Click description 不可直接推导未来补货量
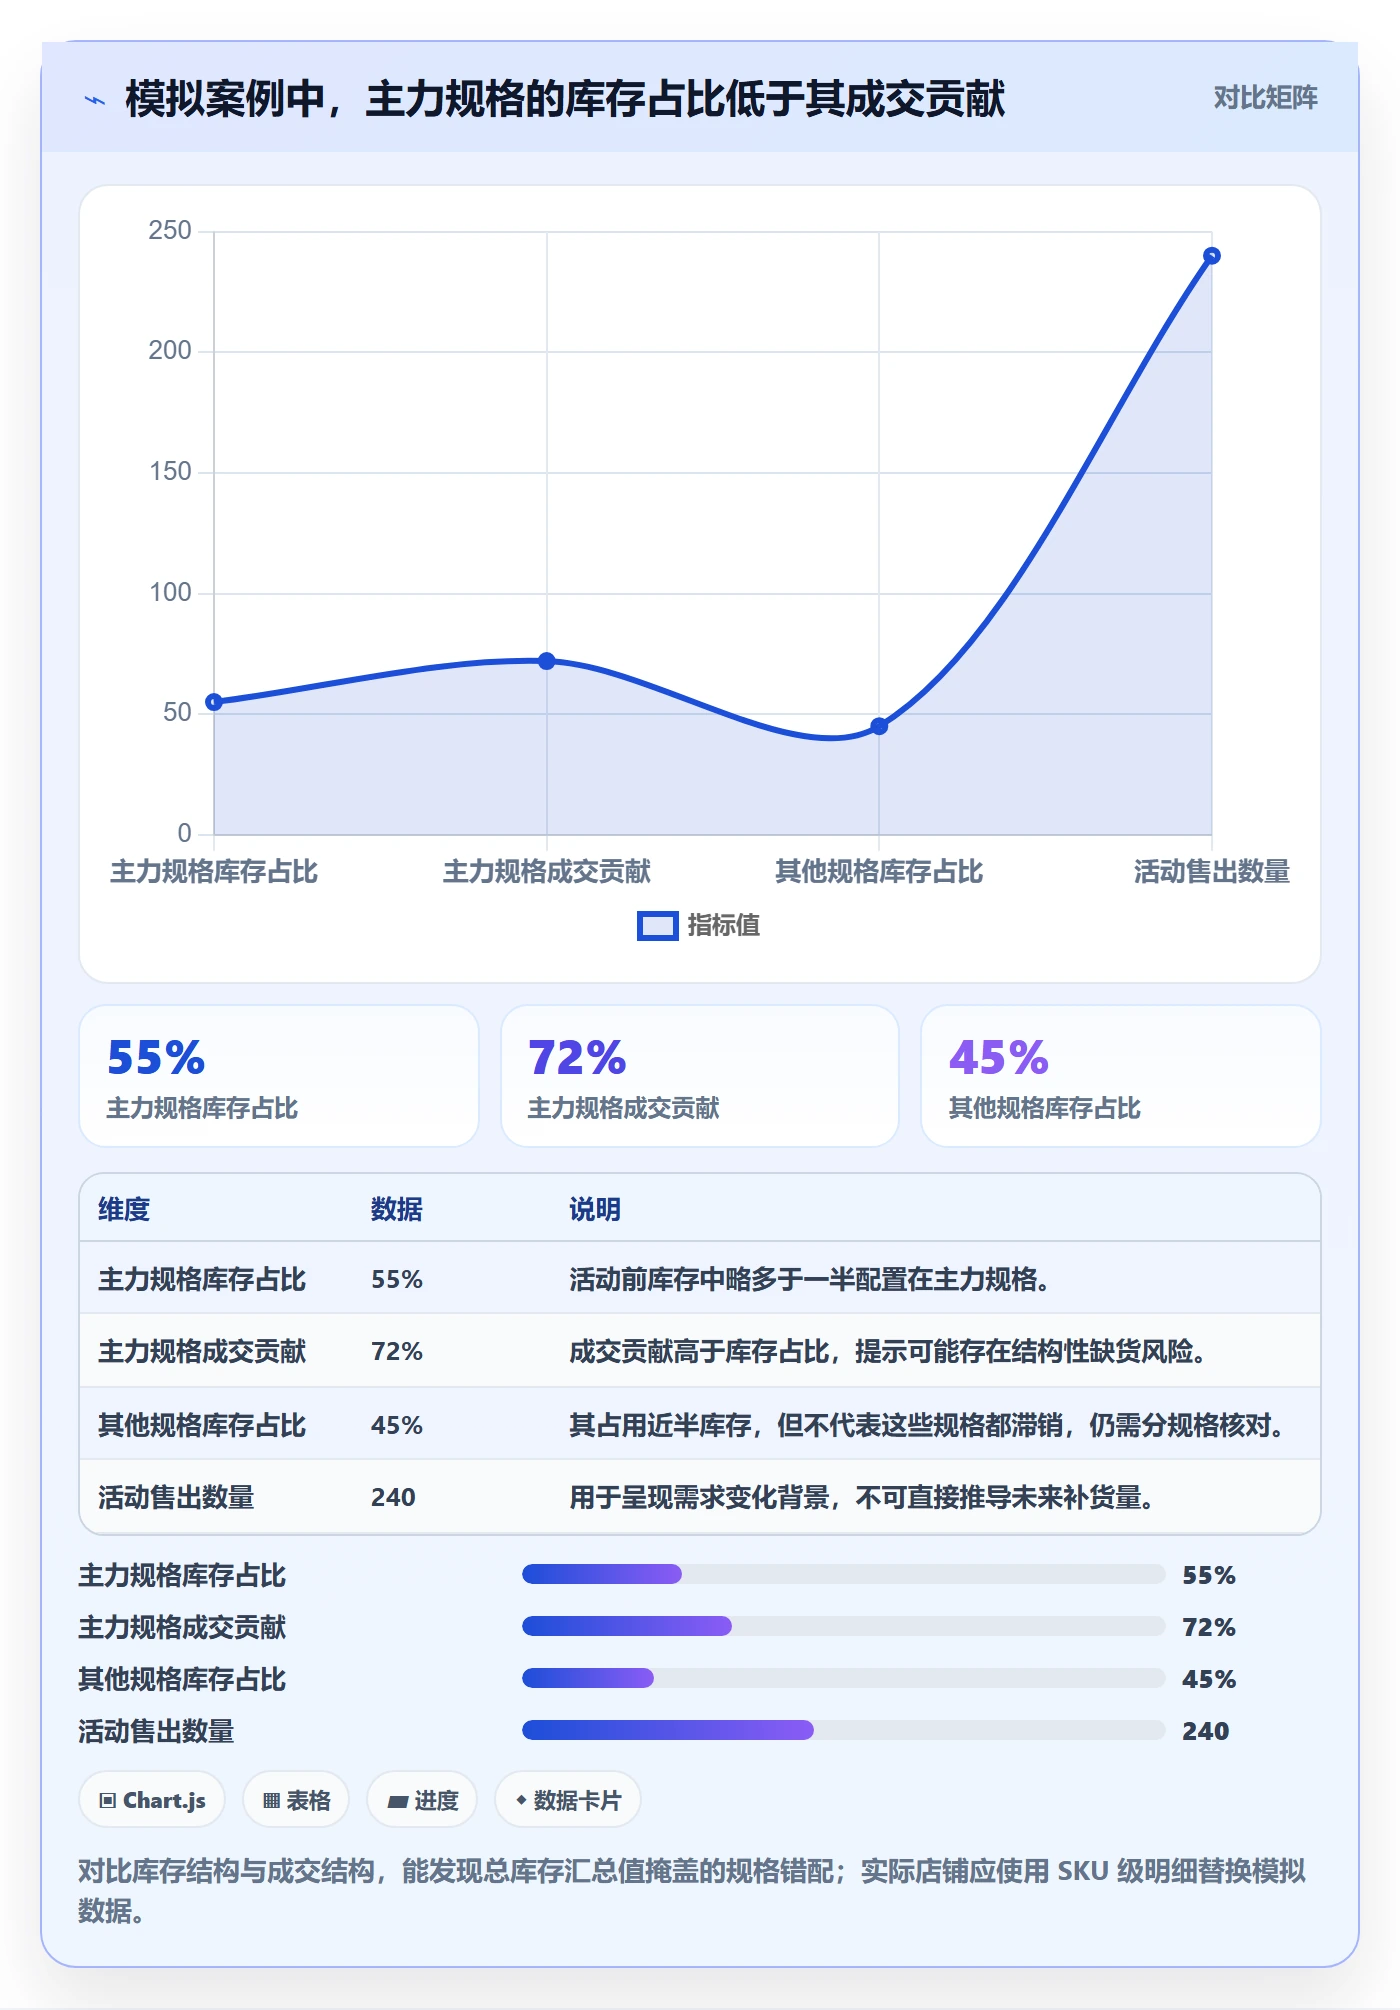The height and width of the screenshot is (2010, 1400). click(x=862, y=1498)
